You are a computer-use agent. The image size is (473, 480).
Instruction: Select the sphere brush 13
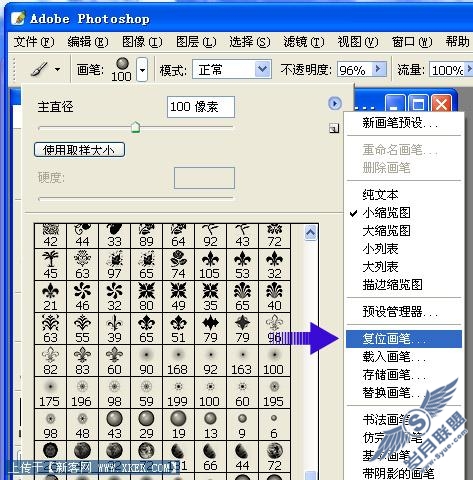click(210, 425)
